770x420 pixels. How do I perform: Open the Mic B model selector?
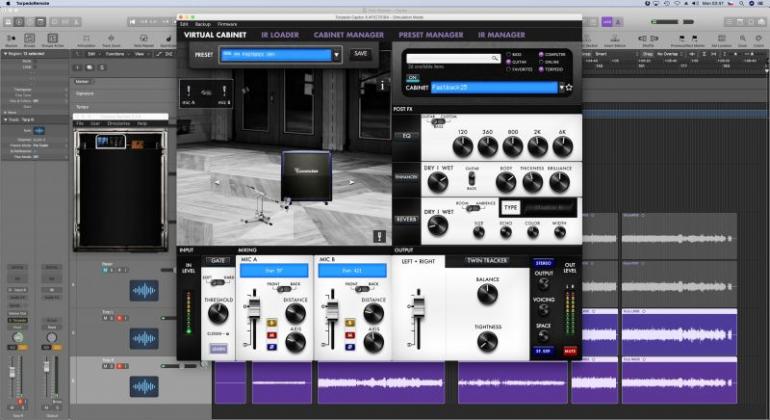click(x=352, y=270)
